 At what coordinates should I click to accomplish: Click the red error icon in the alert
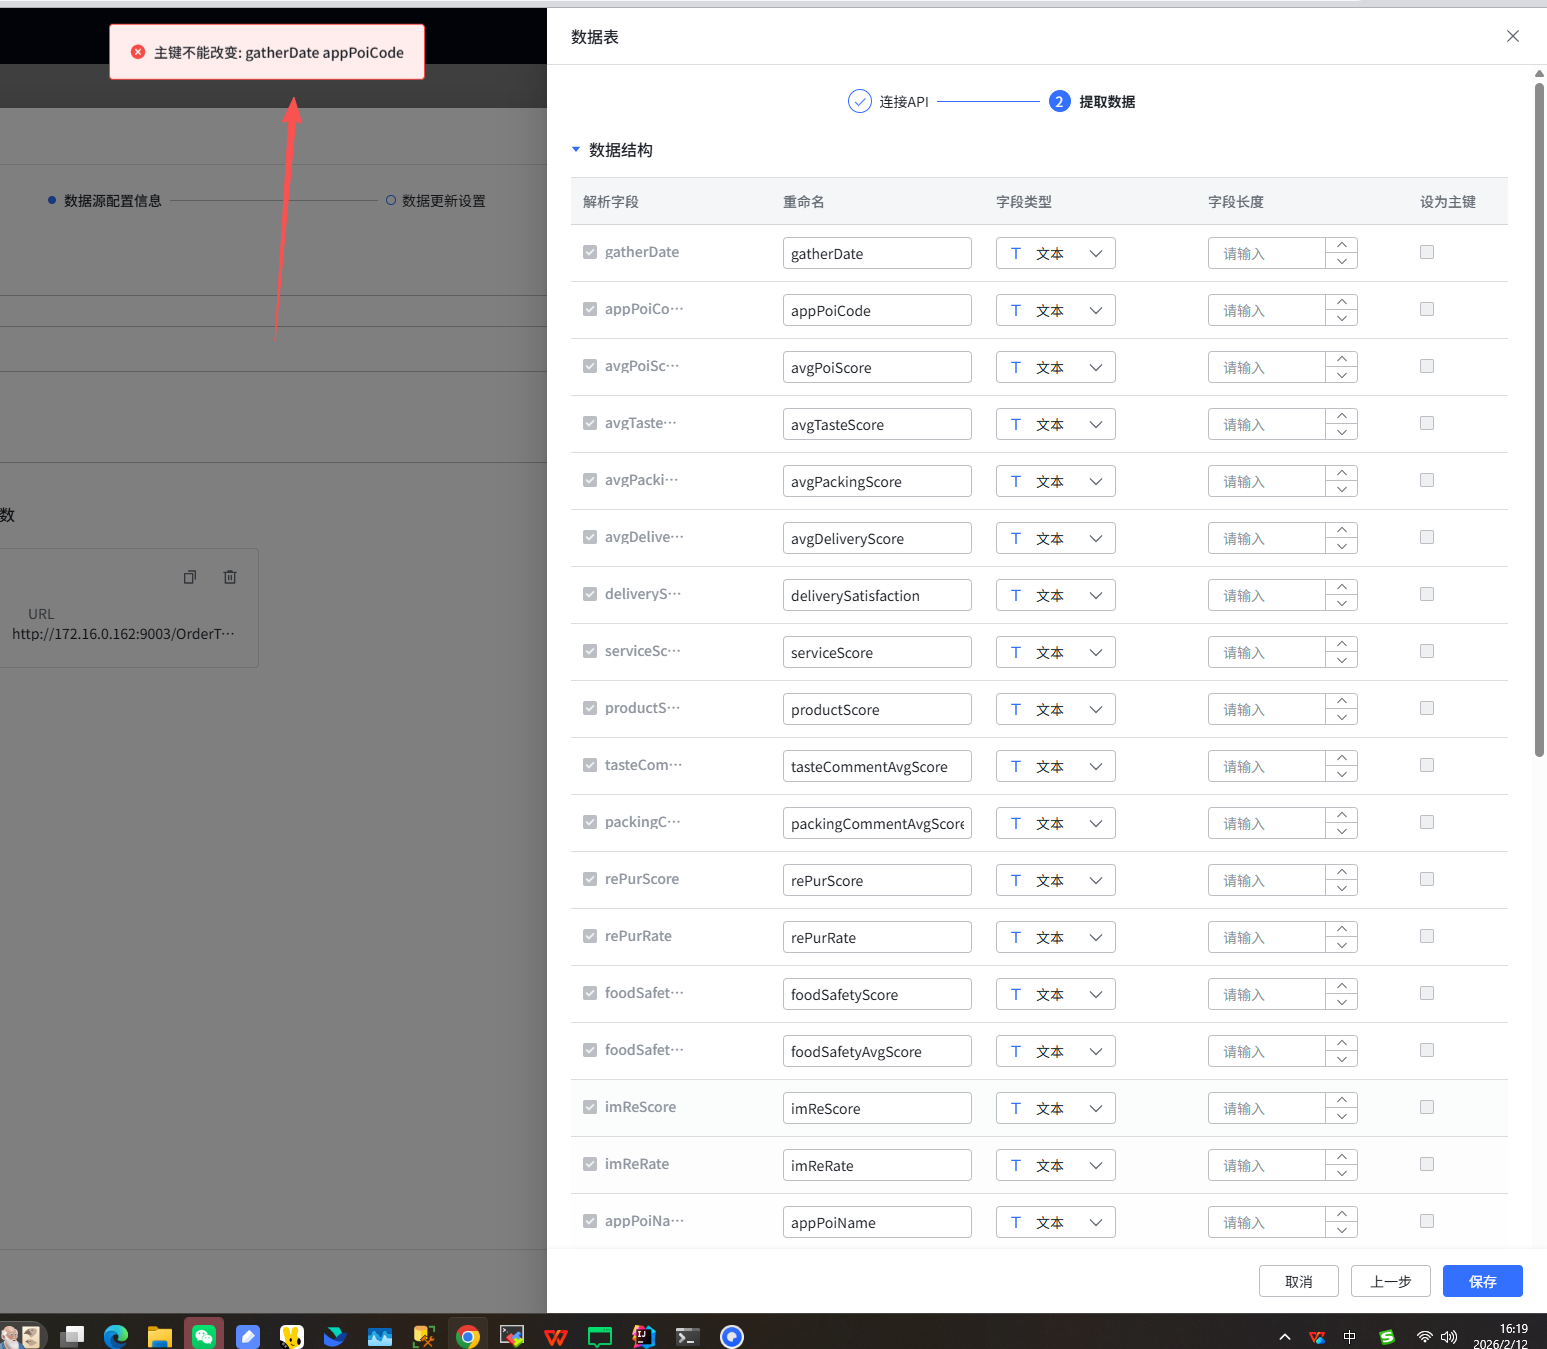point(138,52)
